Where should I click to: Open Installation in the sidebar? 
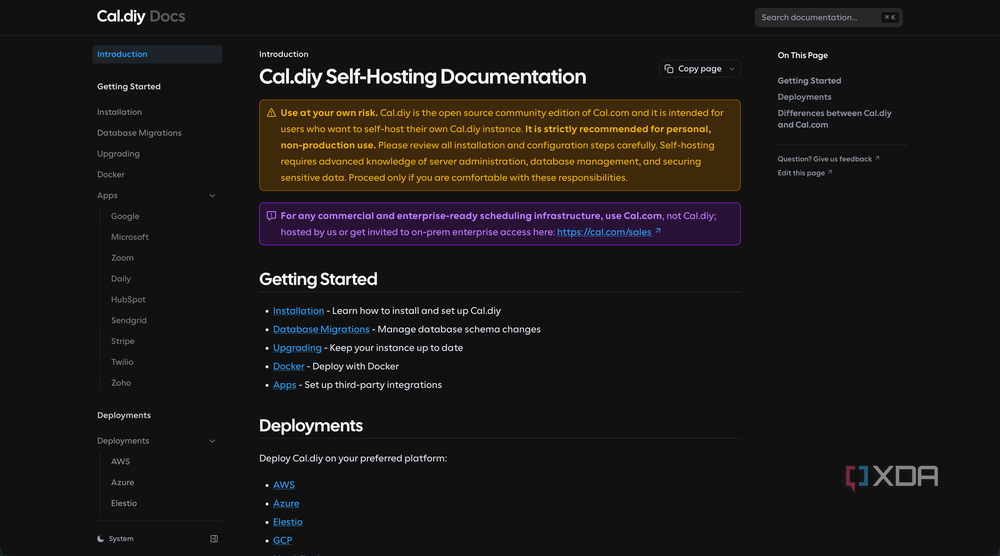pos(119,112)
